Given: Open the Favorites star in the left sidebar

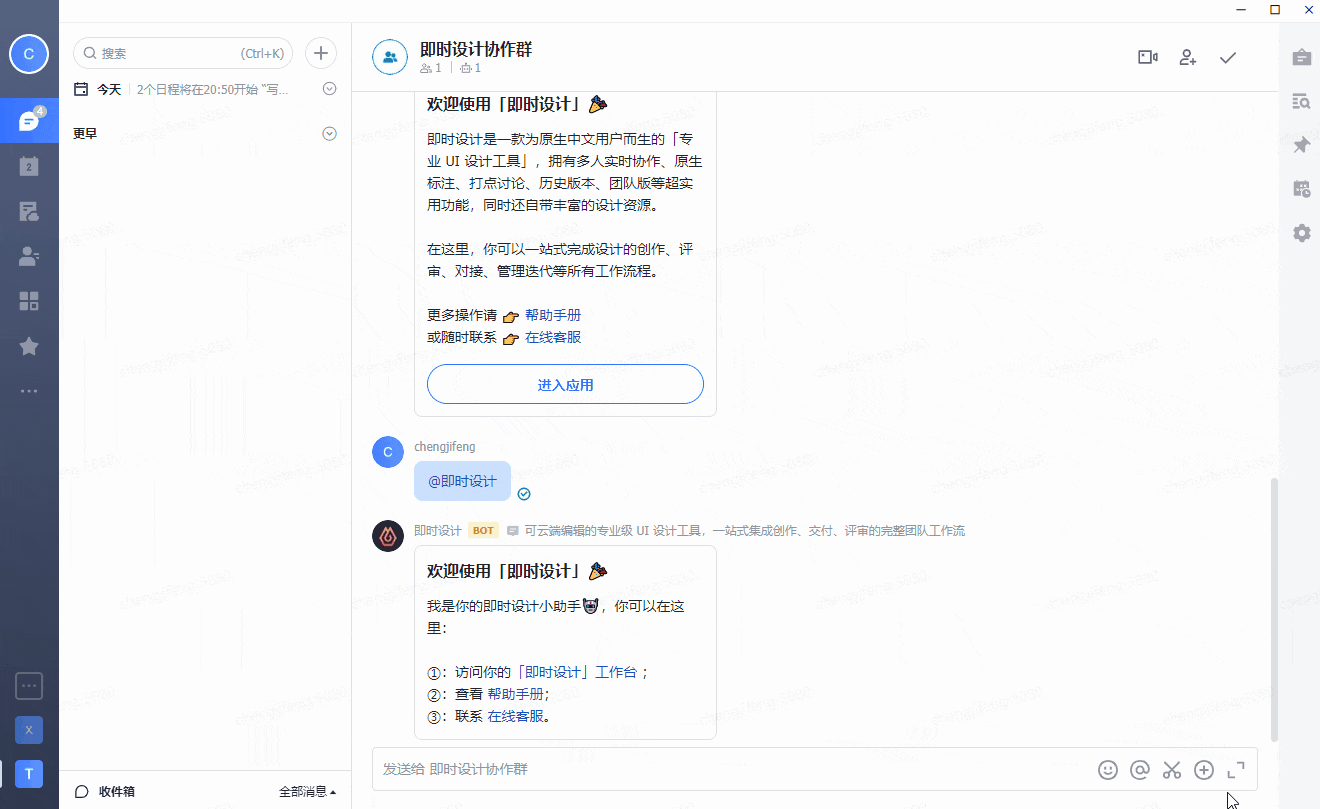Looking at the screenshot, I should [29, 346].
